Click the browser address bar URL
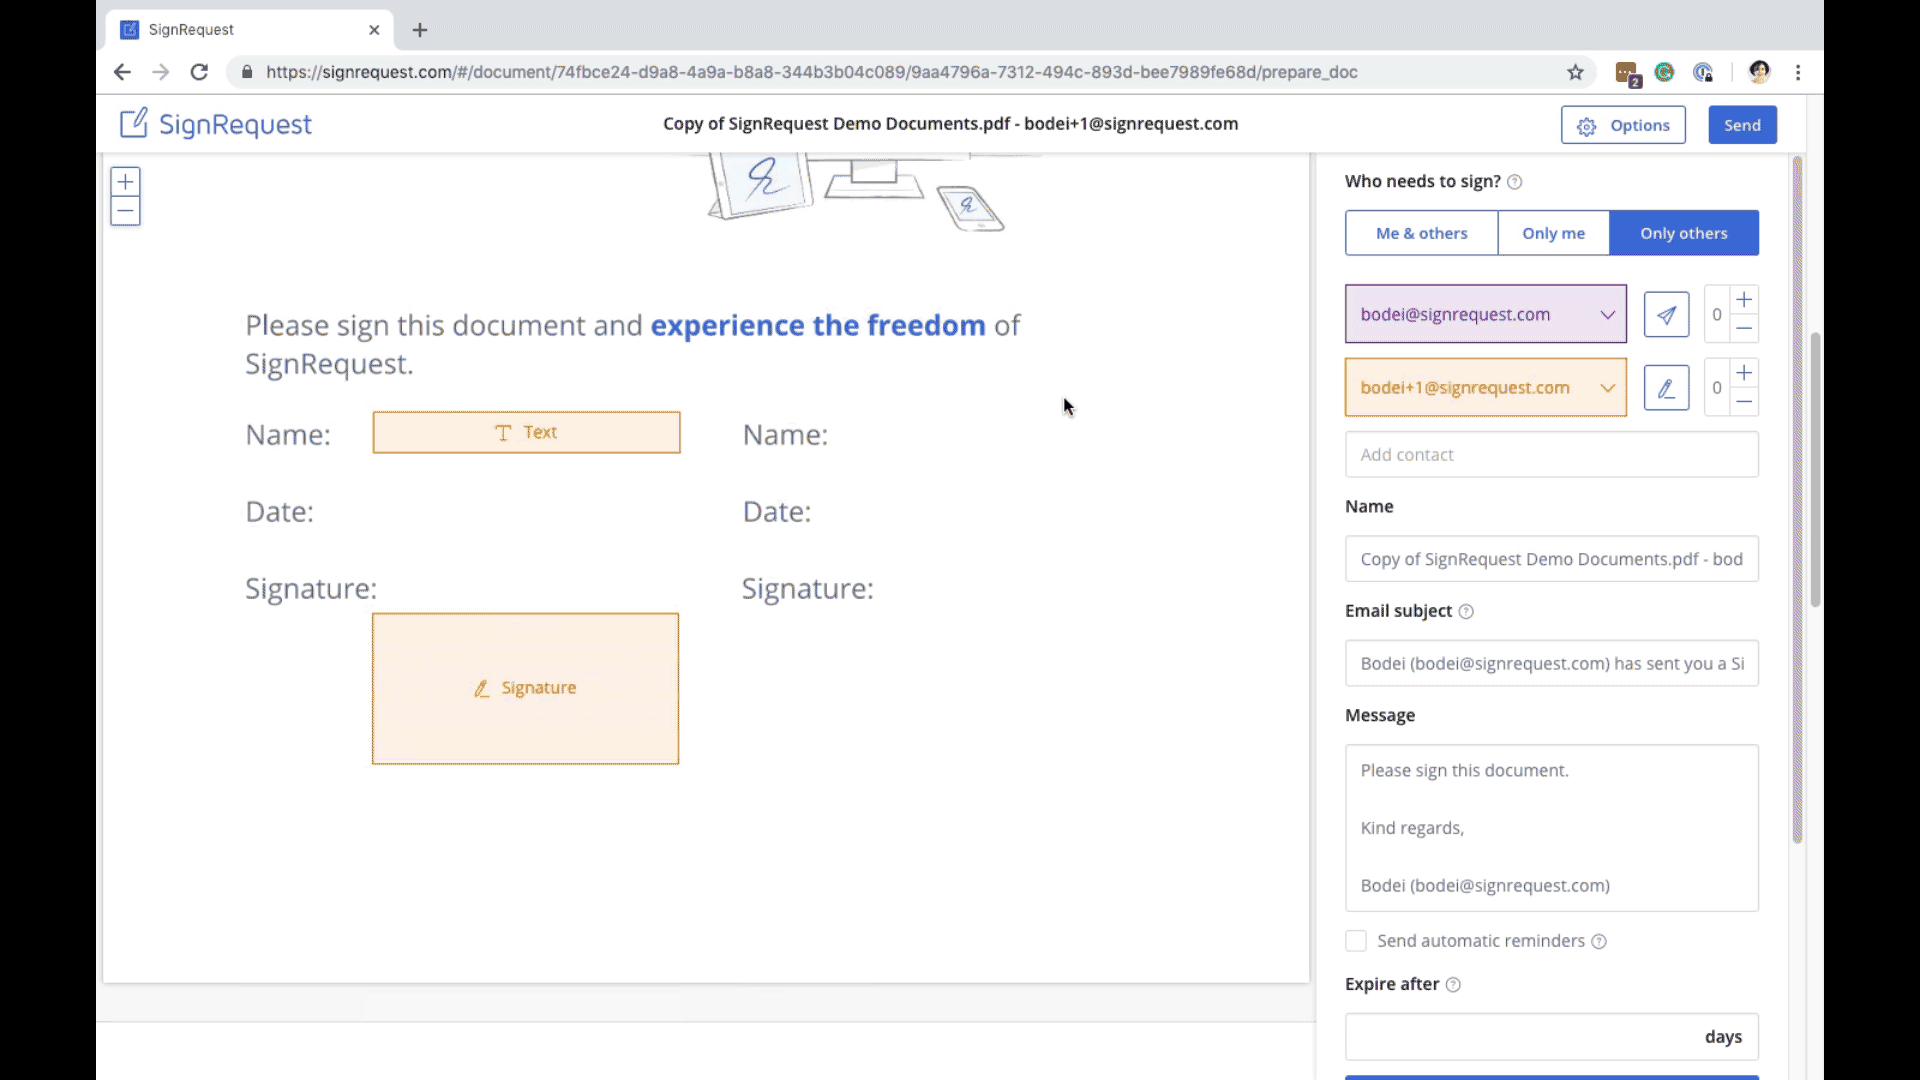 tap(811, 72)
